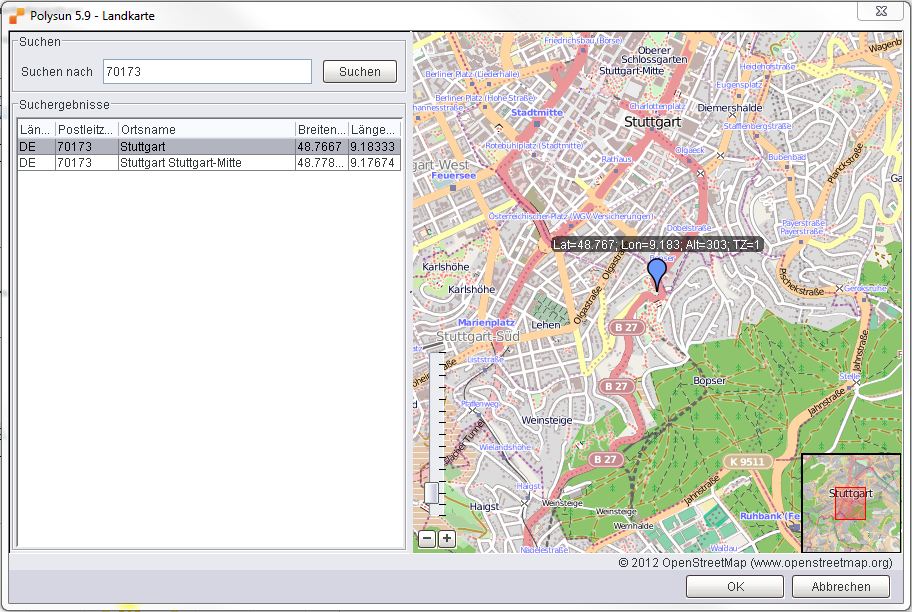This screenshot has width=912, height=612.
Task: Click the blue location pin marker
Action: point(657,272)
